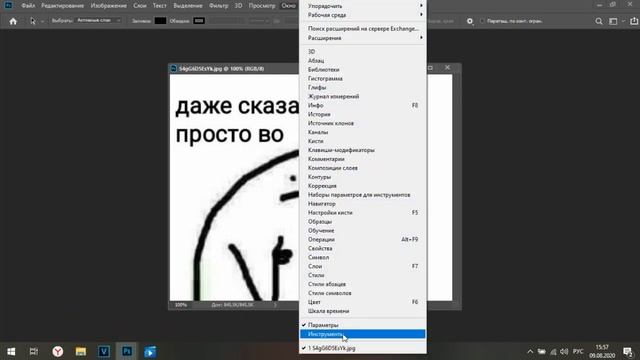Click the Home icon in options bar
The height and width of the screenshot is (360, 640).
(x=13, y=21)
